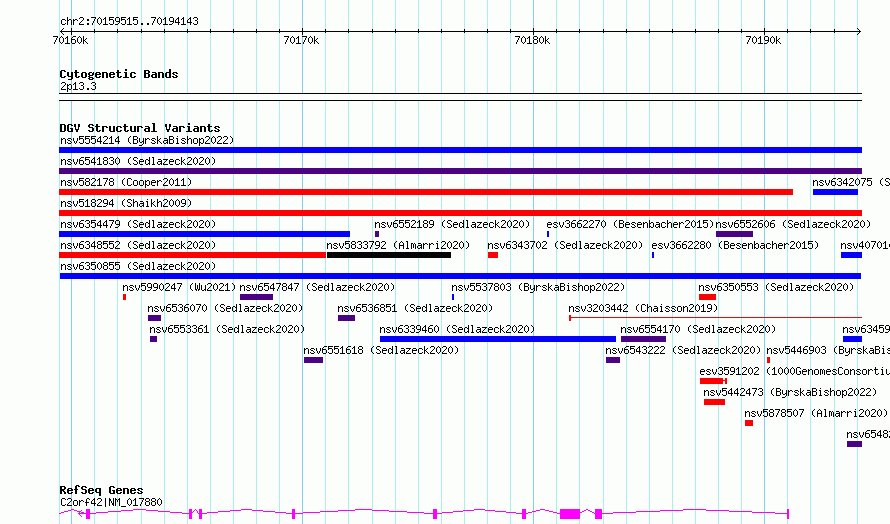Click the Cytogenetic Bands track title
Screen dimensions: 890x524
(119, 74)
